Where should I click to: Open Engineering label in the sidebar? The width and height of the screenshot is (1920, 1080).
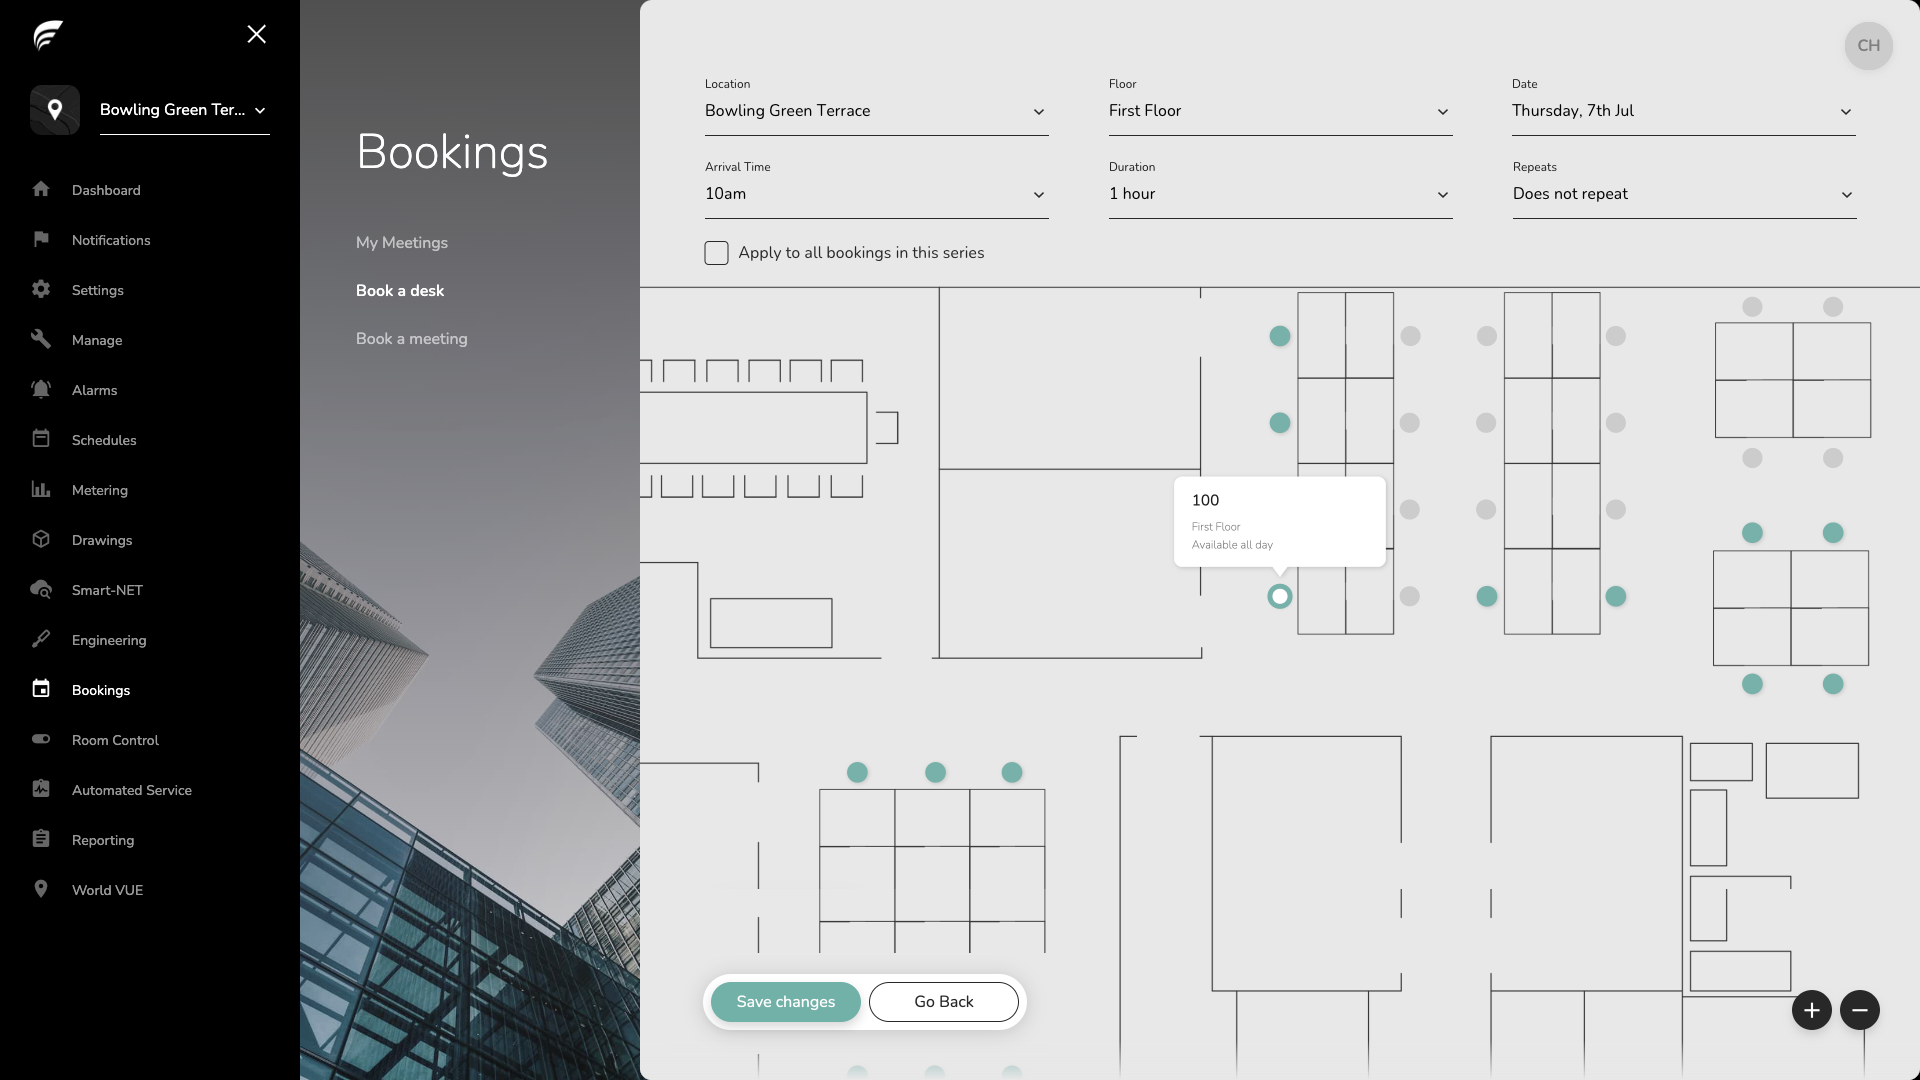(109, 640)
